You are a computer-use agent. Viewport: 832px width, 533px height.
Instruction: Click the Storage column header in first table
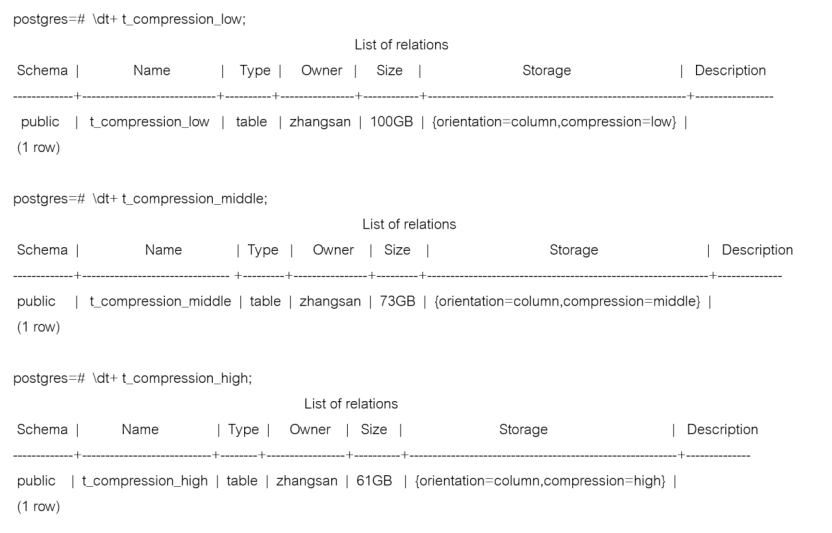[x=547, y=71]
